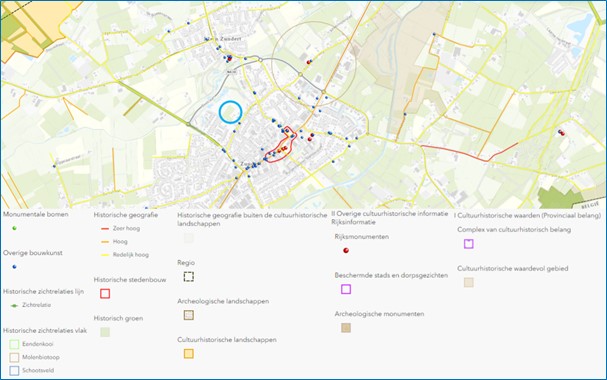Click the large gray molenbiotoop circle outline on map
The width and height of the screenshot is (607, 380).
314,64
